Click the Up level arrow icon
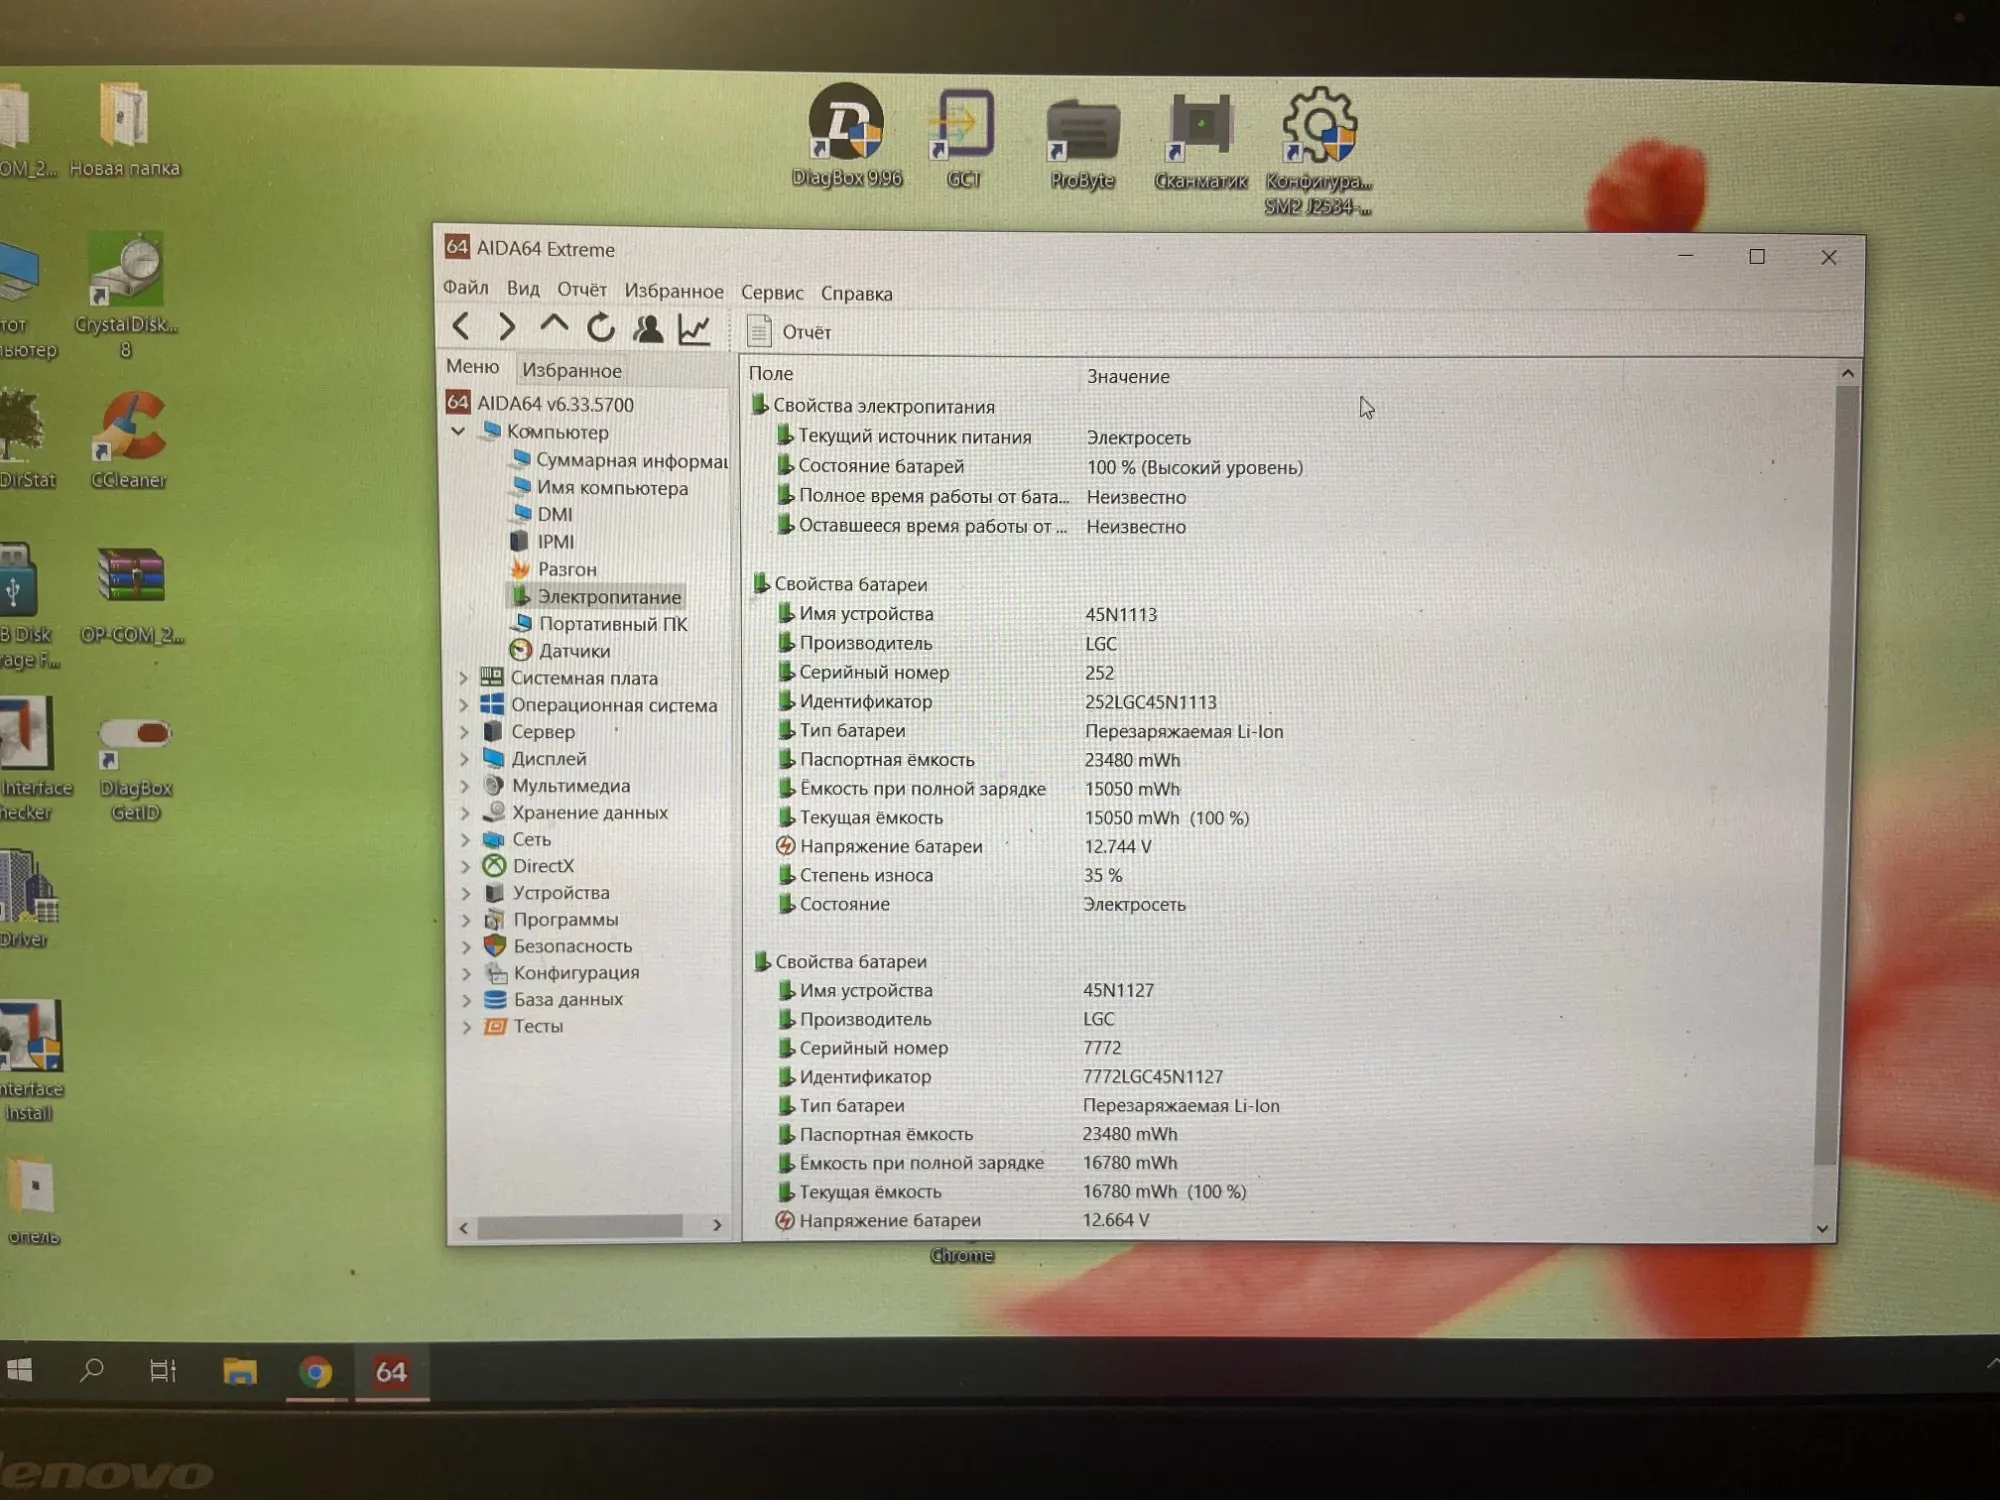Screen dimensions: 2000x1500 tap(553, 325)
